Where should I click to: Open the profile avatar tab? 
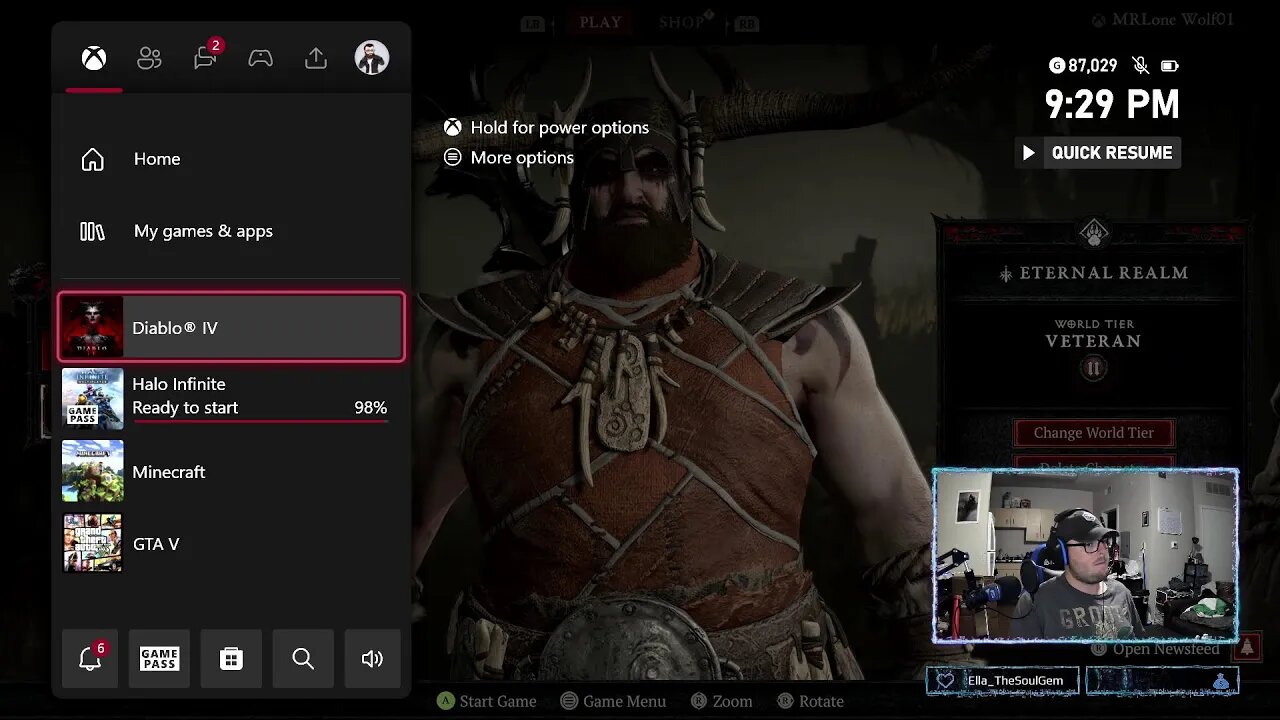[371, 58]
